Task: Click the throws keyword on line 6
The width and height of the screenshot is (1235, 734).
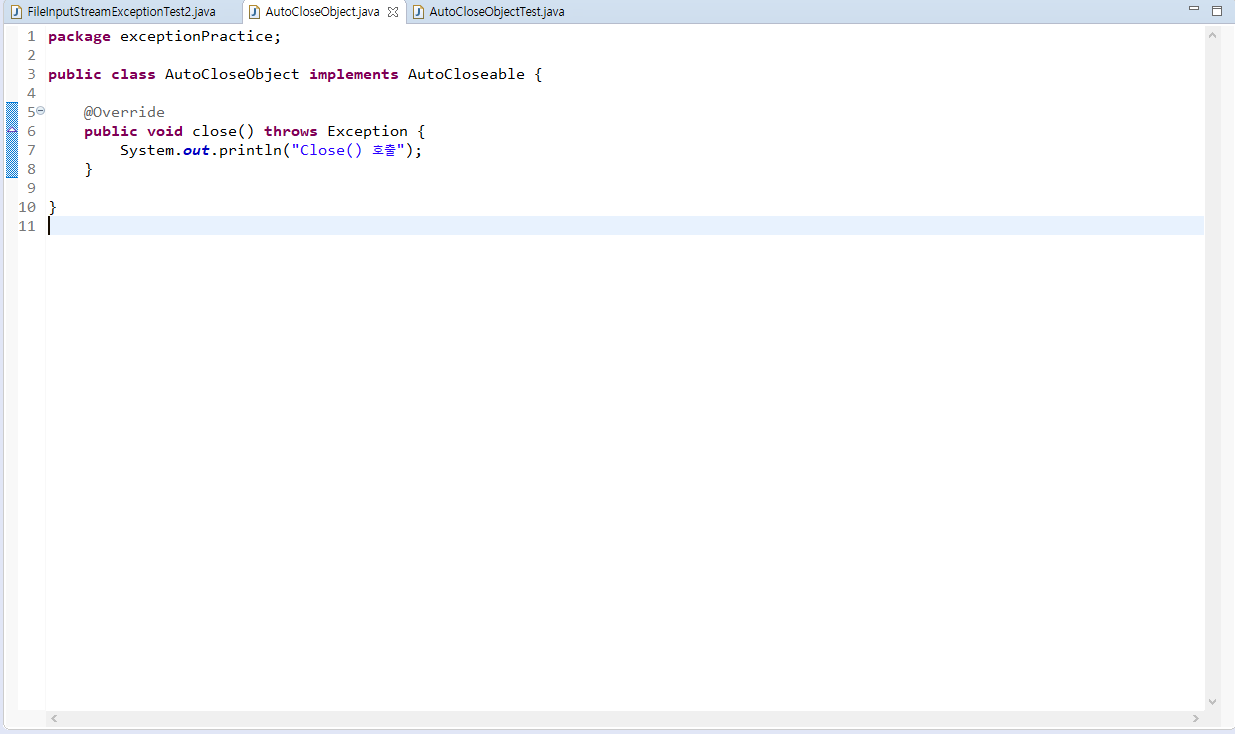Action: [291, 131]
